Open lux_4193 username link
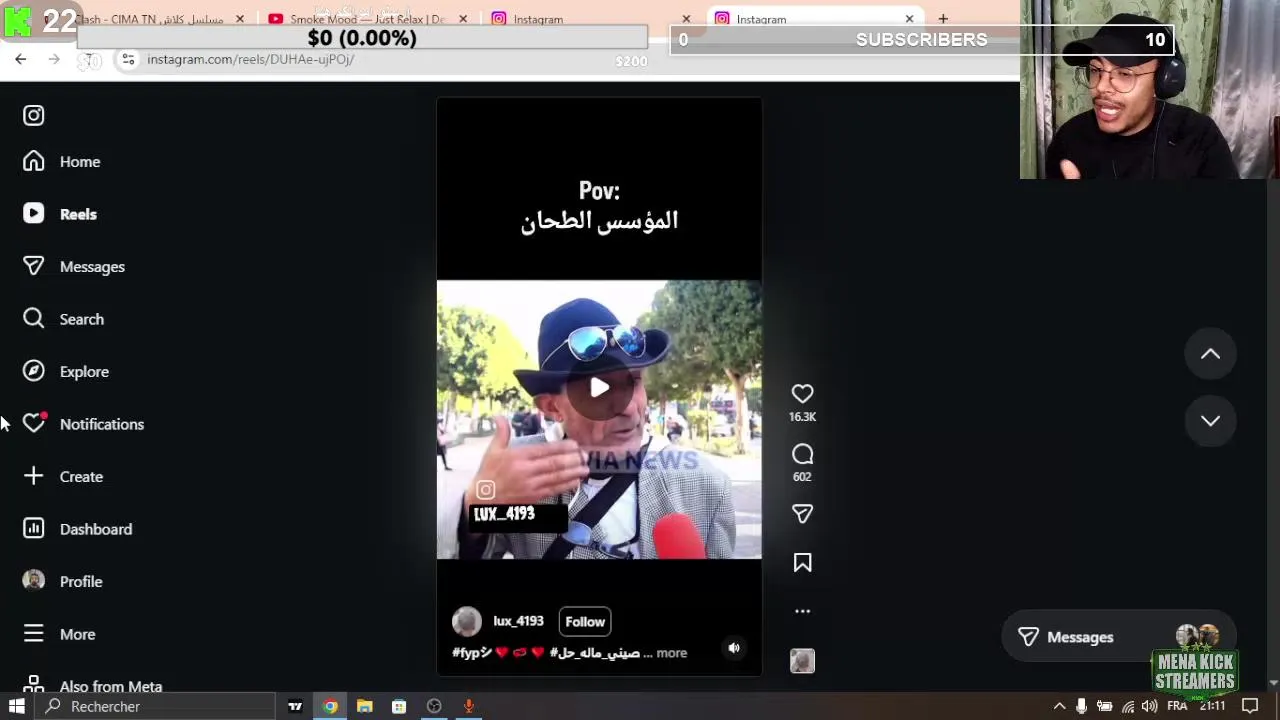Screen dimensions: 1280x720 click(518, 621)
